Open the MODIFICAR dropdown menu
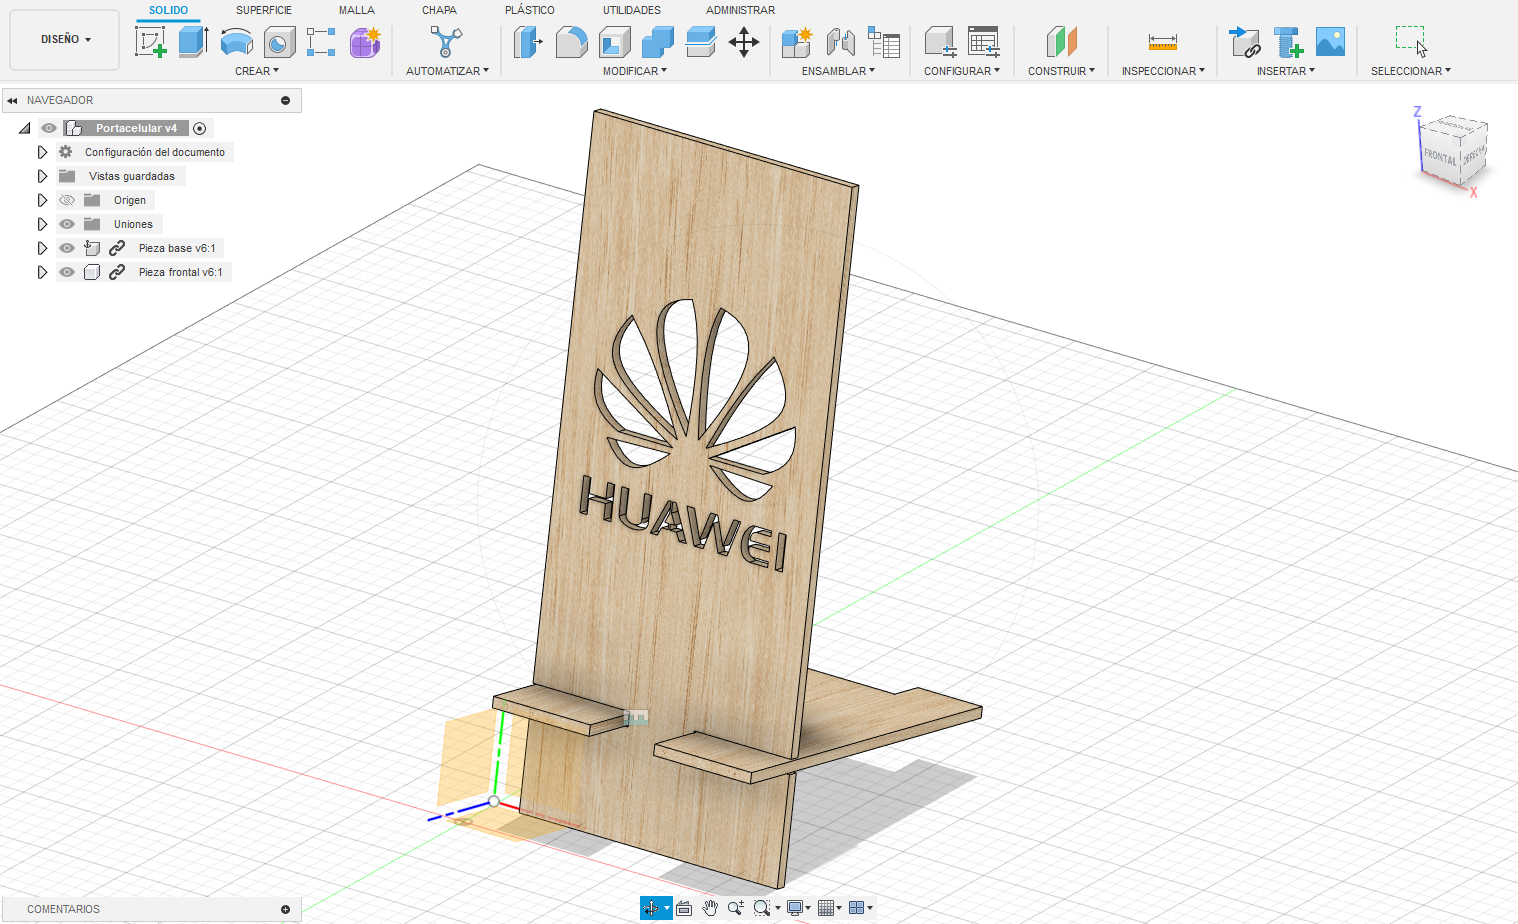 634,71
